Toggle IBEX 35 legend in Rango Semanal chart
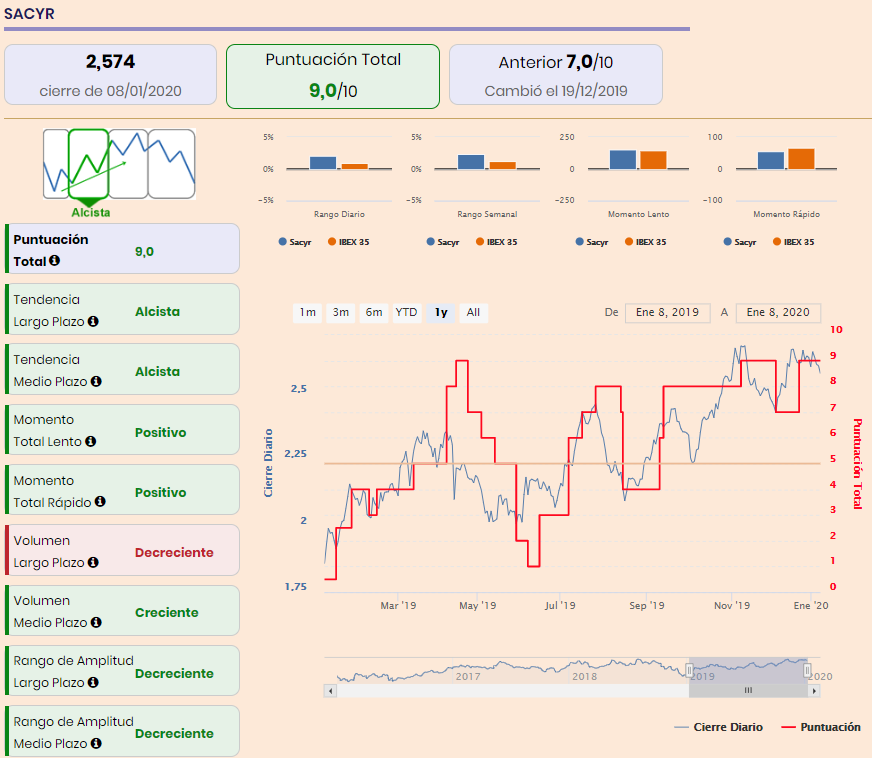 496,242
